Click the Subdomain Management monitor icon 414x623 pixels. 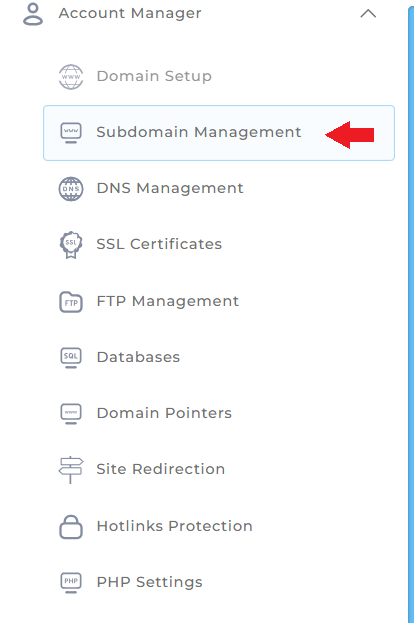click(71, 133)
